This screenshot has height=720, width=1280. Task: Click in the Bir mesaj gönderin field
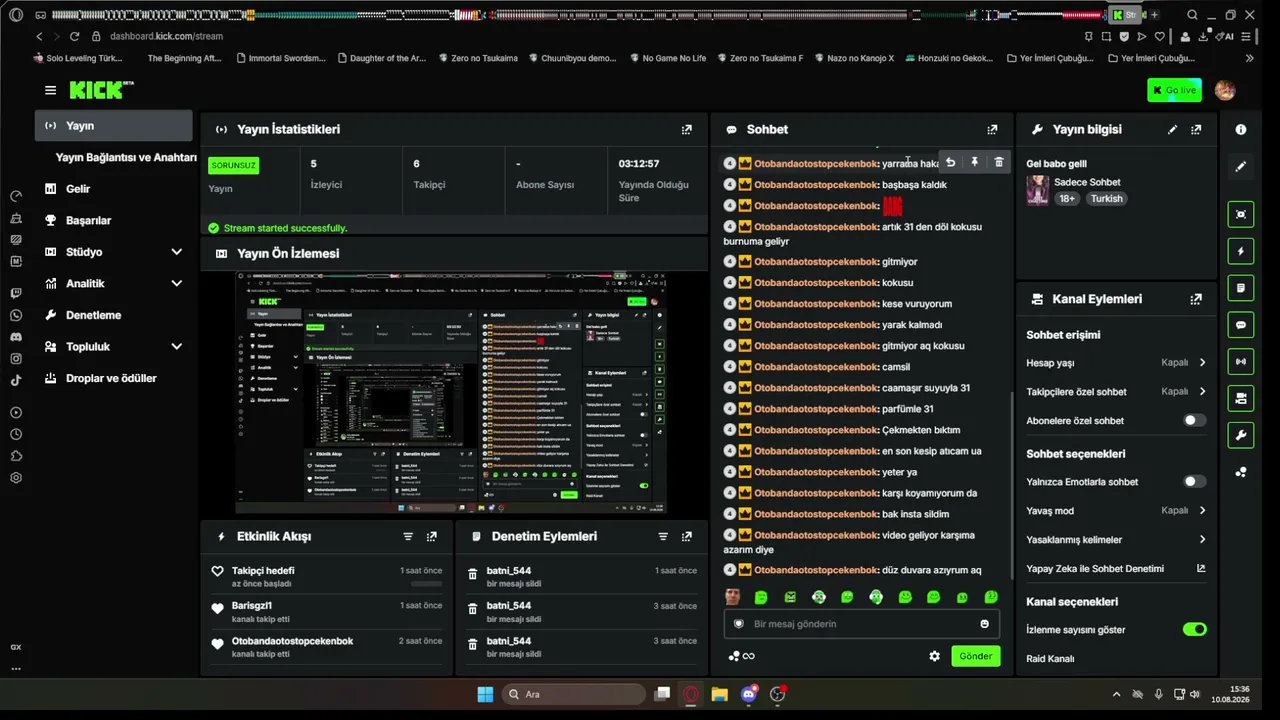click(862, 624)
